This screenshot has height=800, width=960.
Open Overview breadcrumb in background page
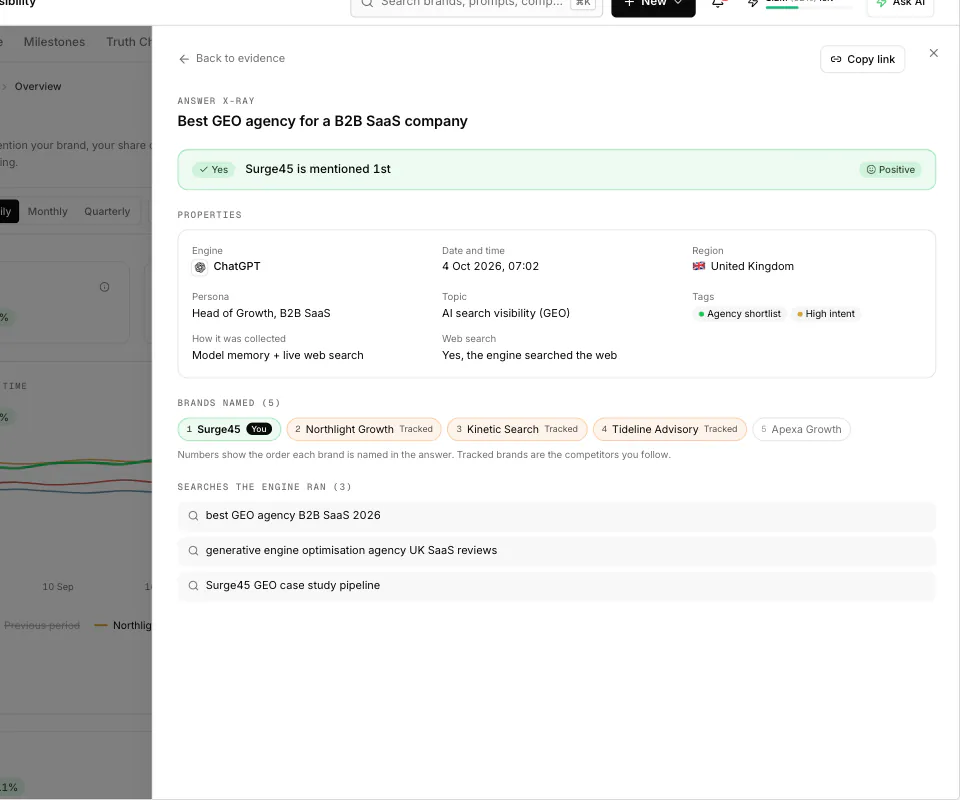click(38, 87)
